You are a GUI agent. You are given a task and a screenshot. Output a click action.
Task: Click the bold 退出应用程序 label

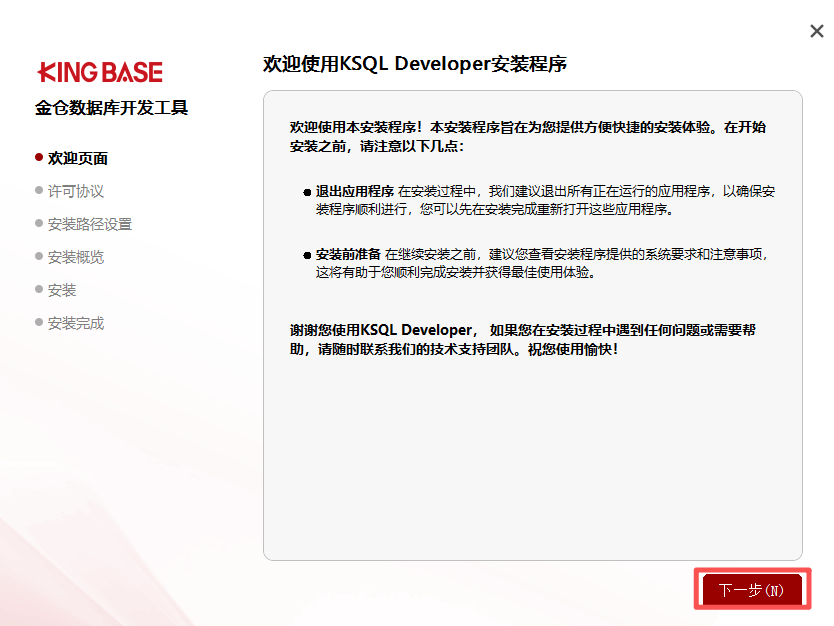[x=354, y=191]
